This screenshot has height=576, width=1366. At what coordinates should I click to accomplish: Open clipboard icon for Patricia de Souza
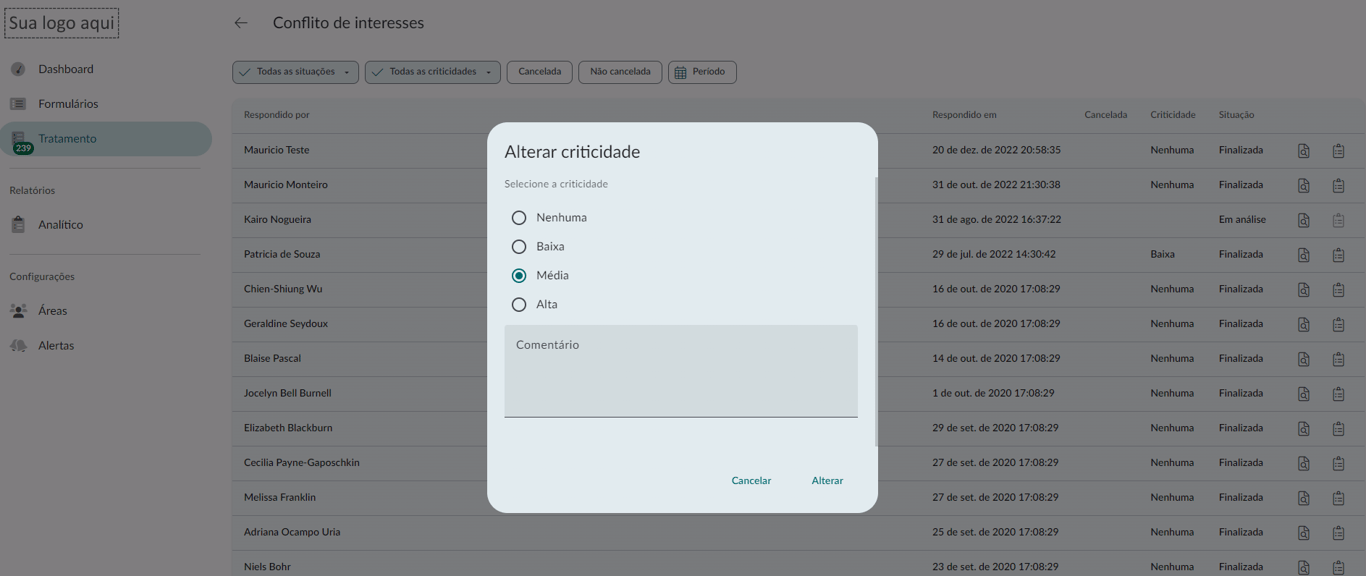pyautogui.click(x=1338, y=255)
